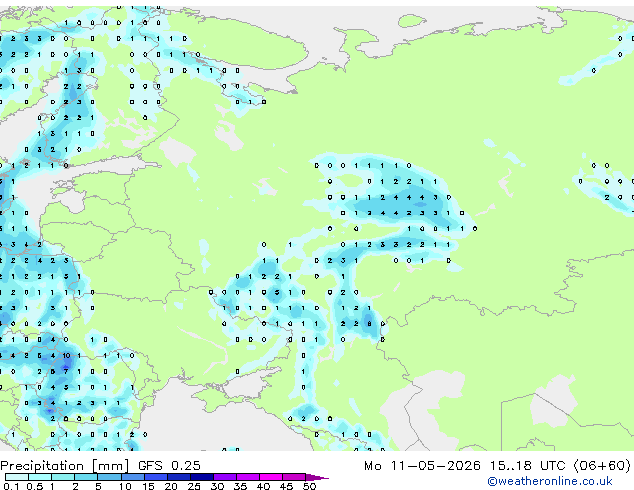634x490 pixels.
Task: Click the 'Mo 11-05-2026' date text
Action: pos(422,466)
